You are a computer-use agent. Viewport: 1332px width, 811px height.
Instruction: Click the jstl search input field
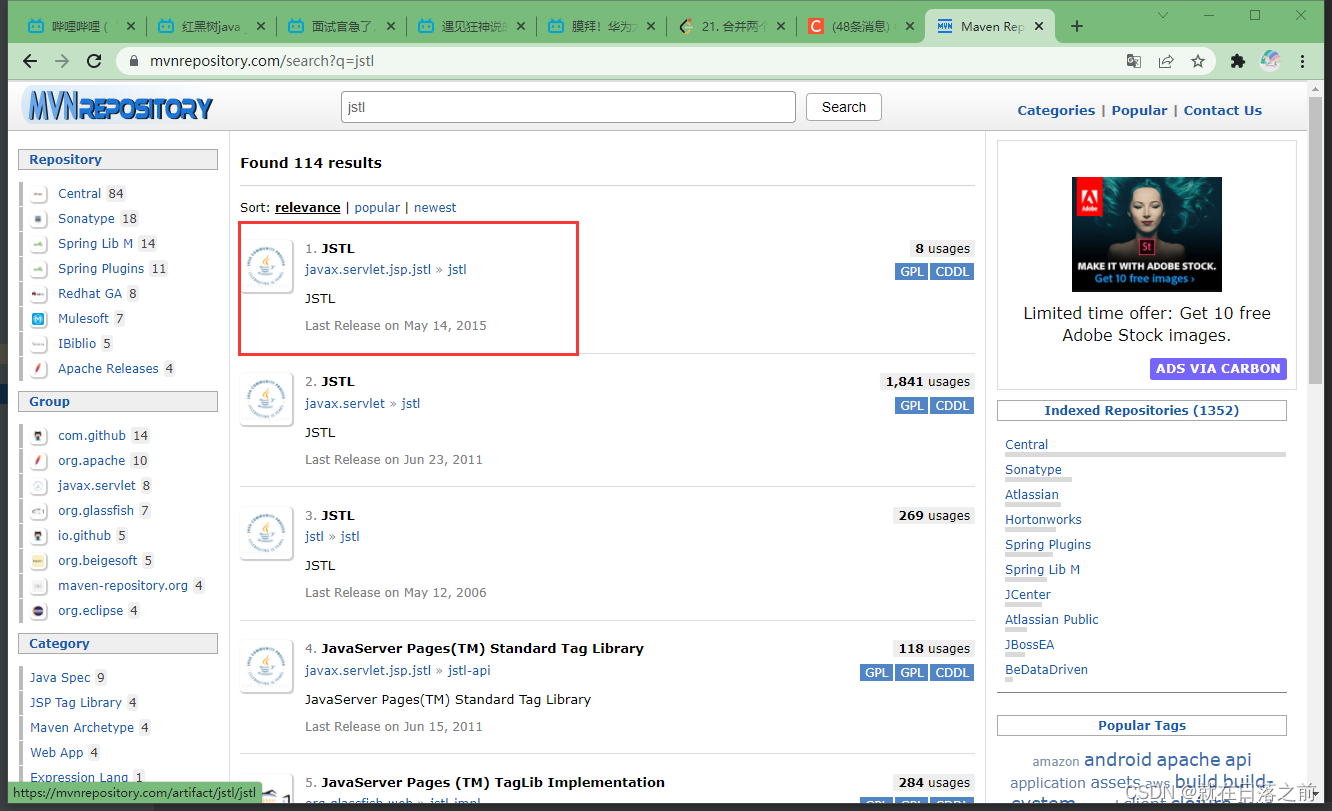(x=568, y=107)
